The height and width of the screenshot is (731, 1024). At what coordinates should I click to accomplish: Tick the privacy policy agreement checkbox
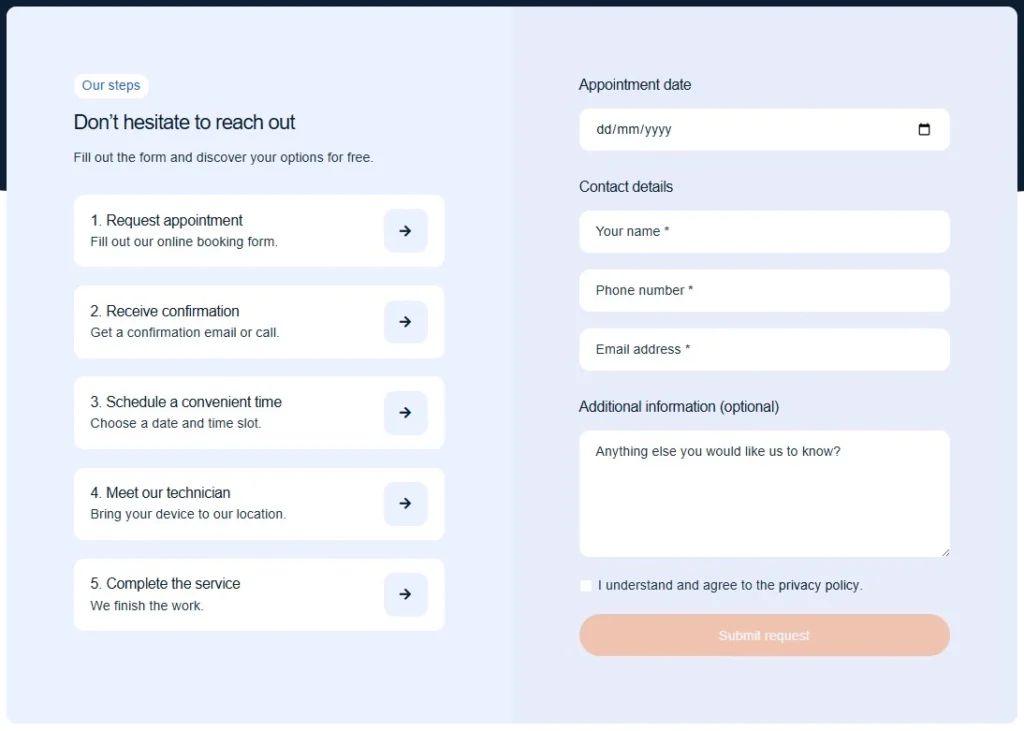click(x=586, y=586)
